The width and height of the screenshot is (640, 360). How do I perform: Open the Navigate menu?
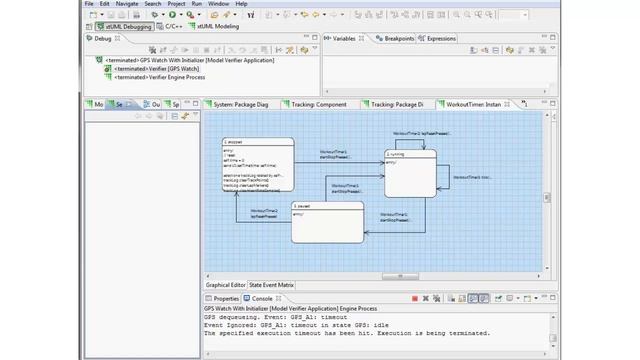click(x=127, y=4)
